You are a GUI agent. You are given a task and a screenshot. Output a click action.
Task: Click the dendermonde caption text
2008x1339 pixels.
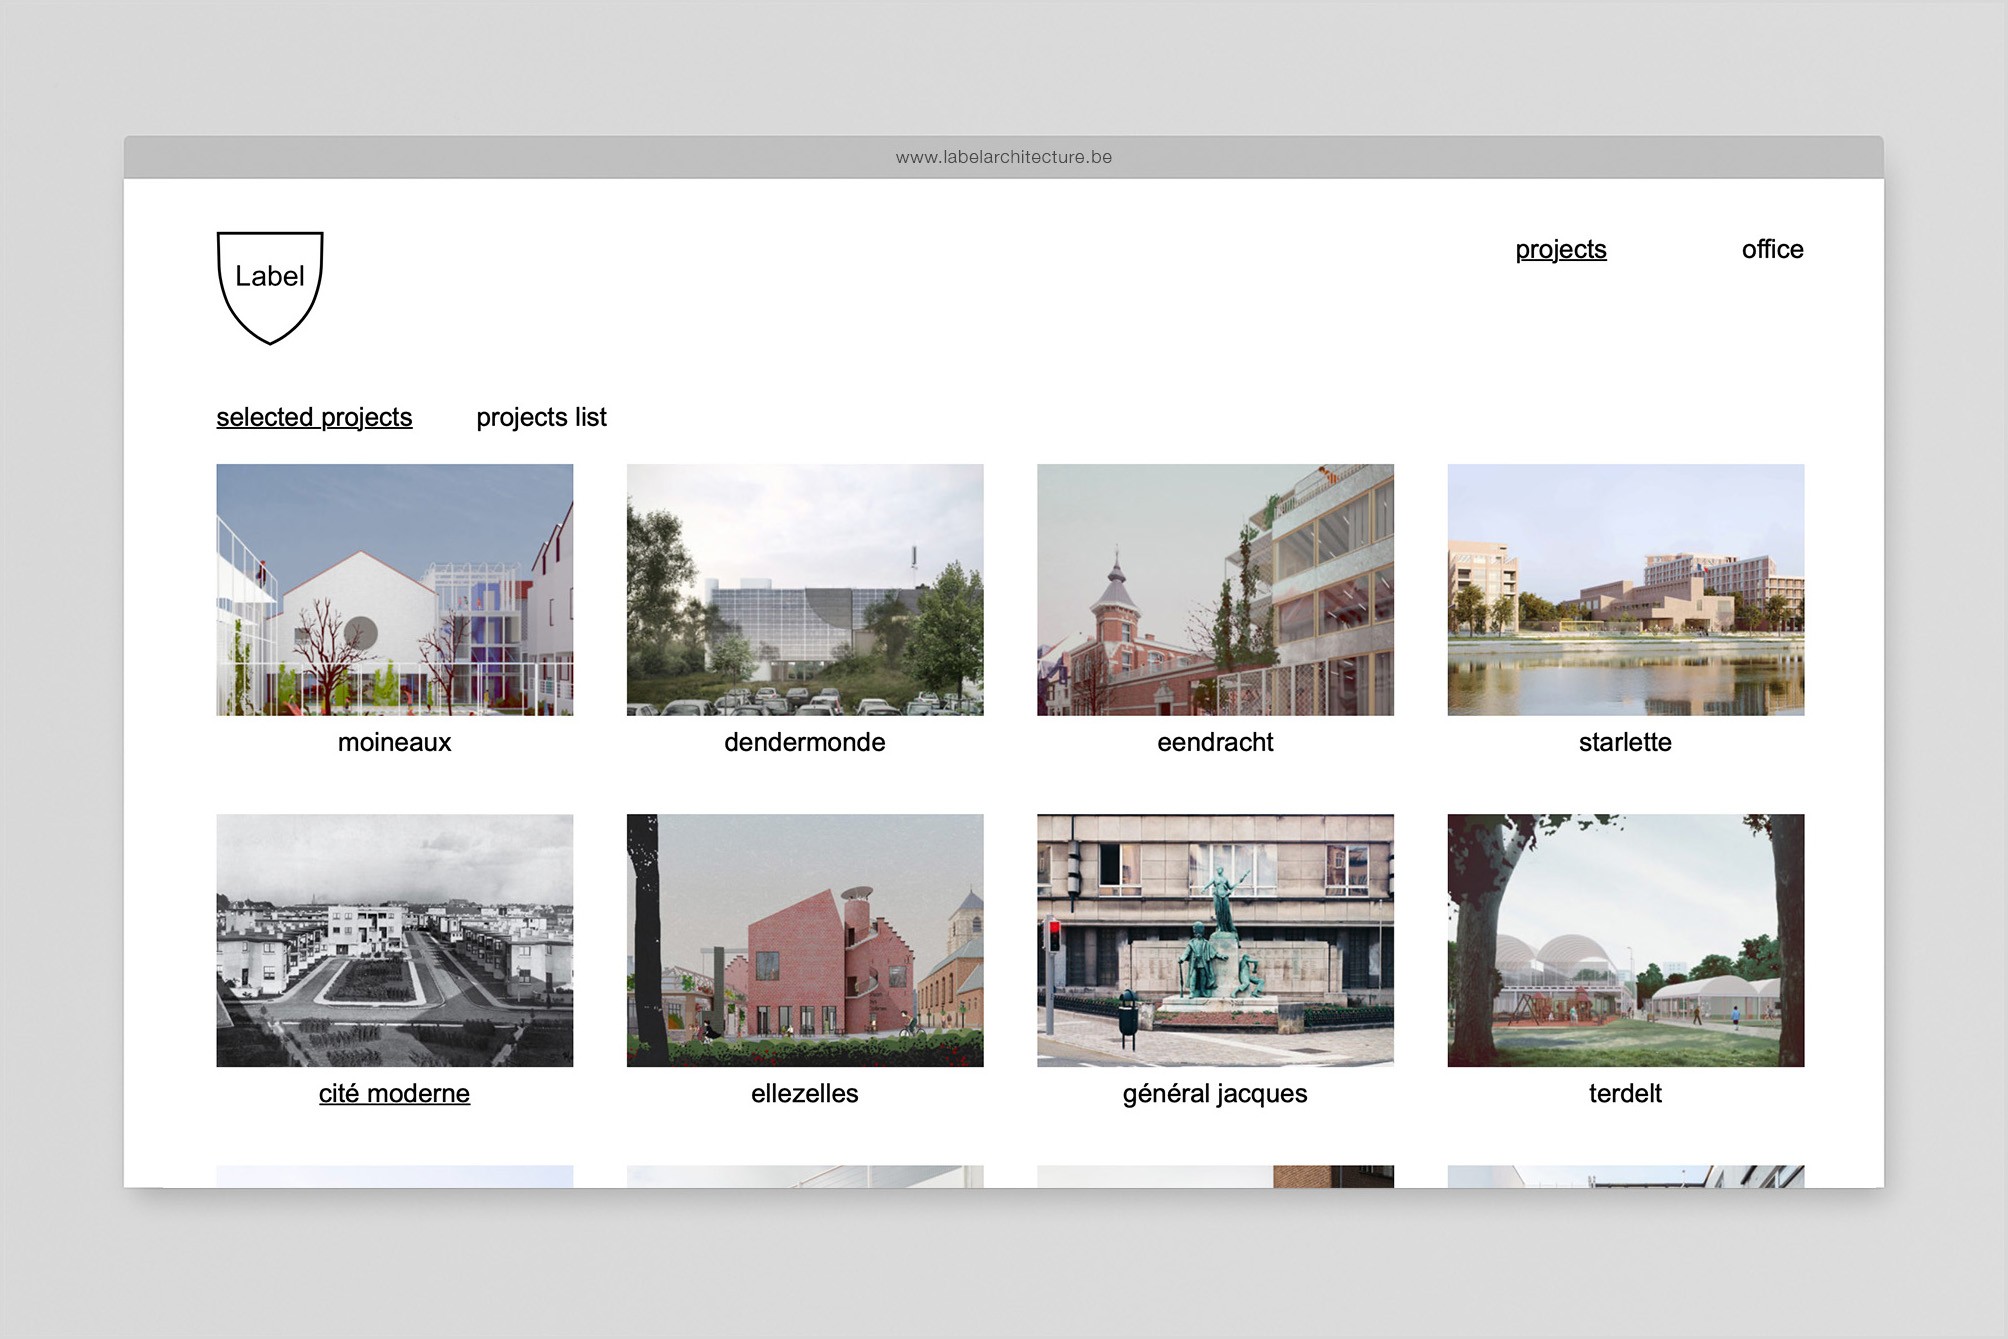804,742
